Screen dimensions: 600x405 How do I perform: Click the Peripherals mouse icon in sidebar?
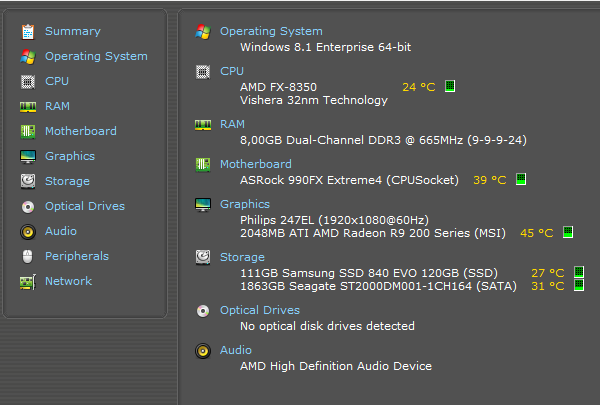pos(27,256)
